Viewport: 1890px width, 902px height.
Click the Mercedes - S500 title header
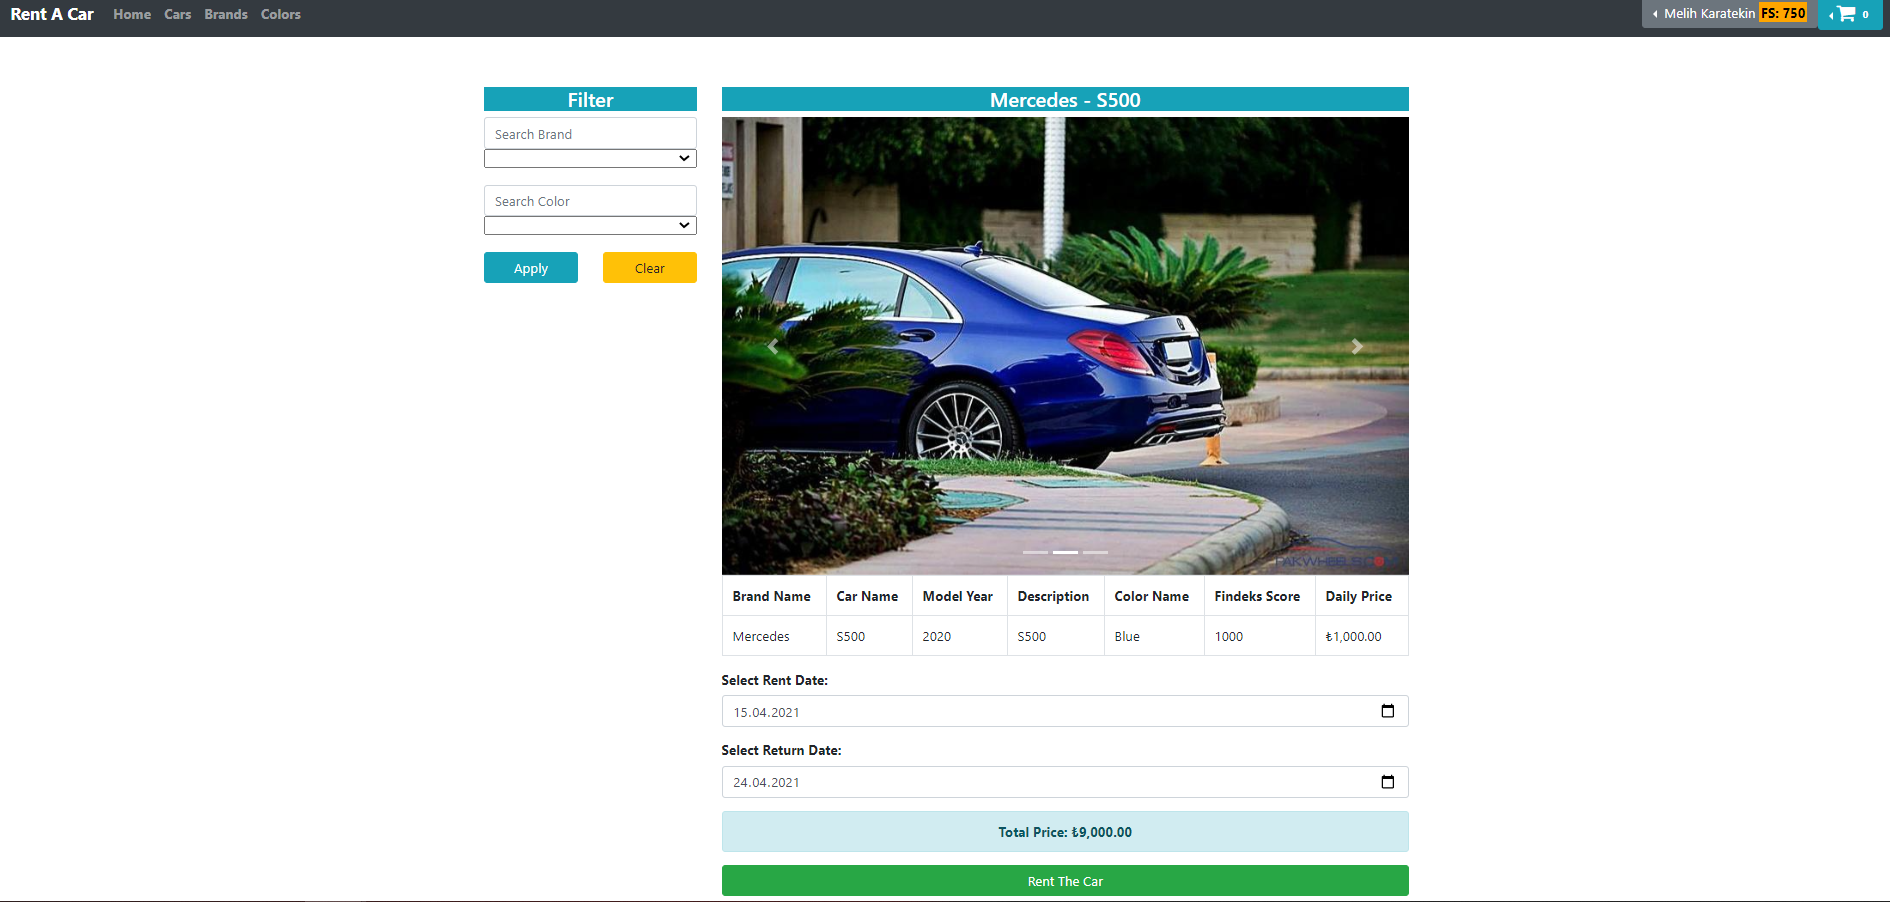(1065, 100)
